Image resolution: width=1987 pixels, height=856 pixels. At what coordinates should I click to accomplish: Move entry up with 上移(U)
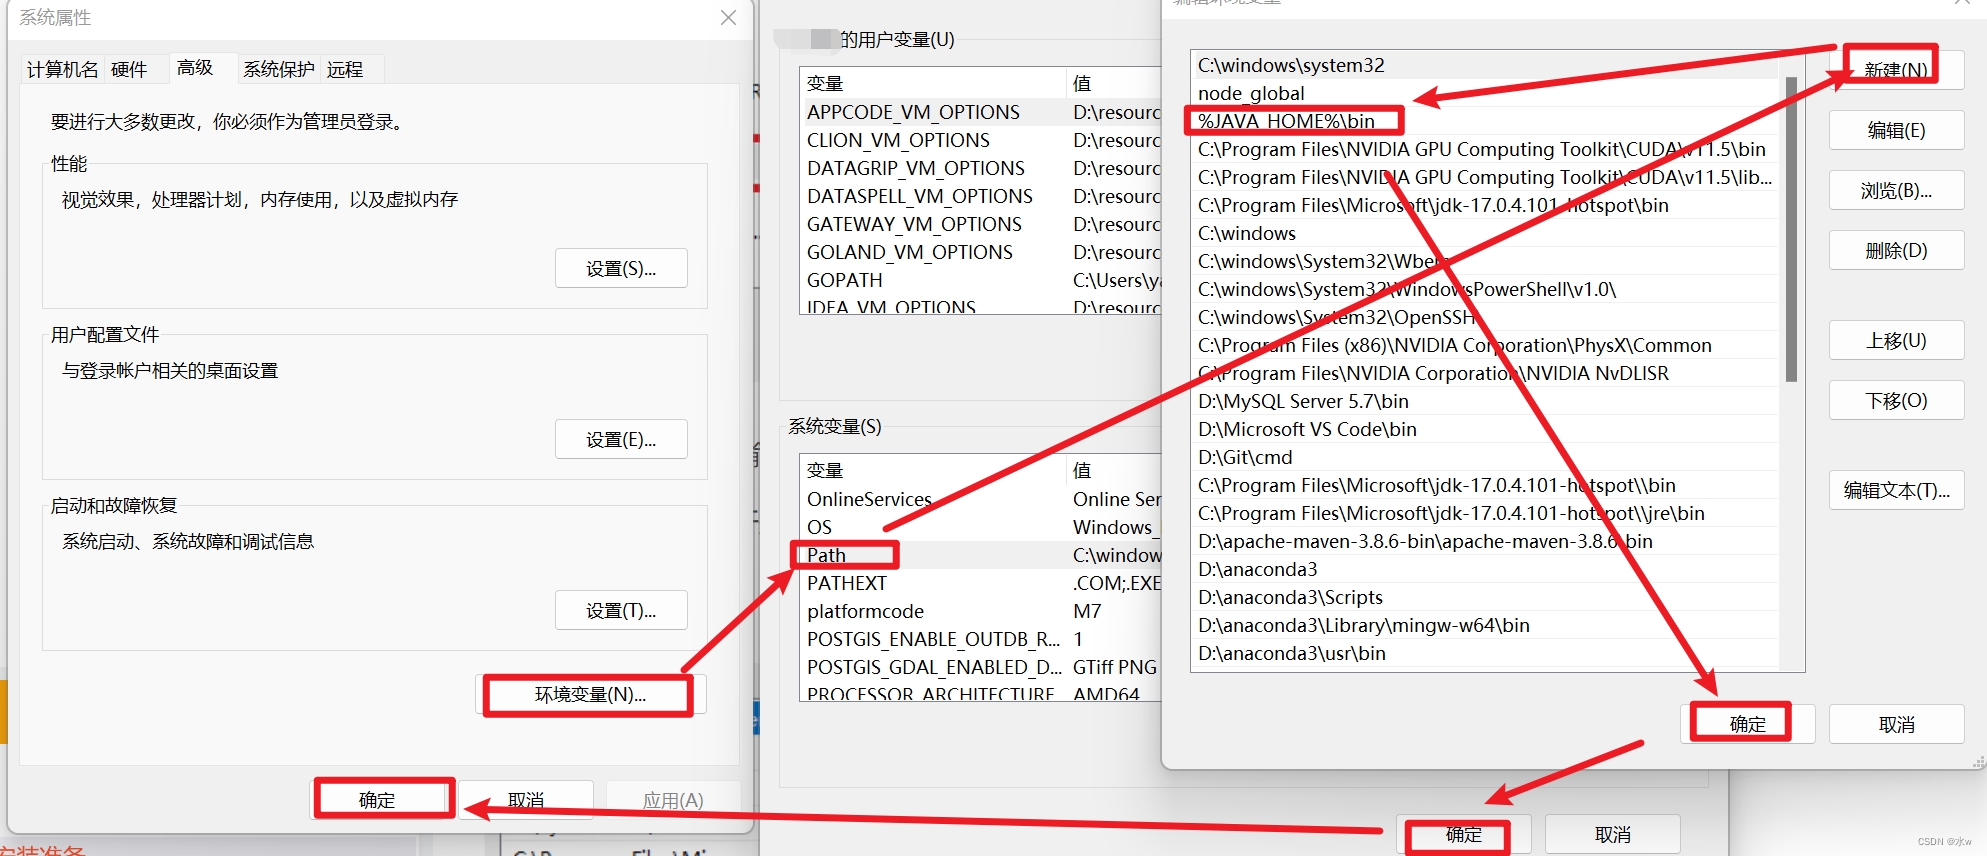[1896, 340]
